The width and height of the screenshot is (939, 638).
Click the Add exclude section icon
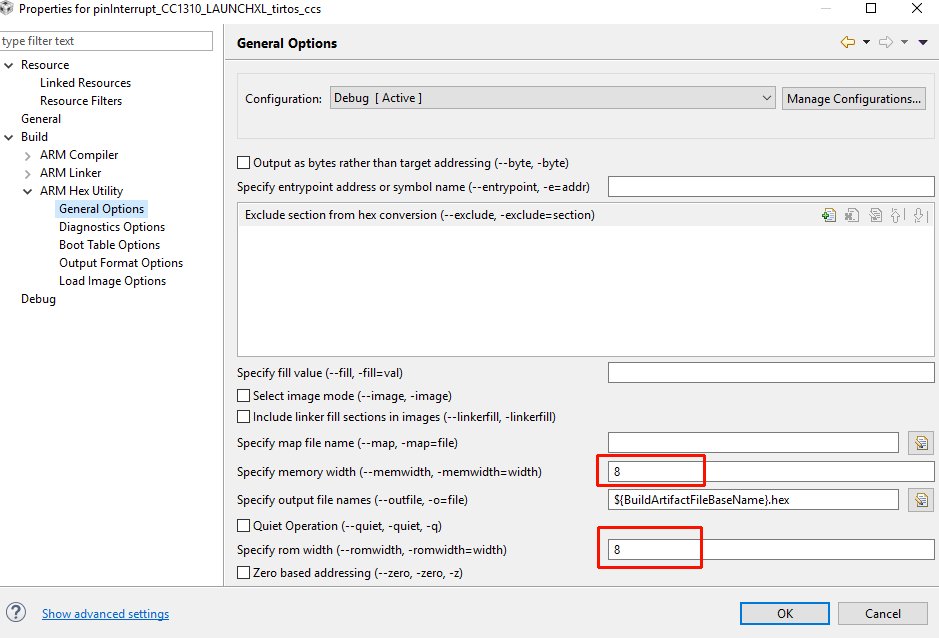pyautogui.click(x=829, y=215)
